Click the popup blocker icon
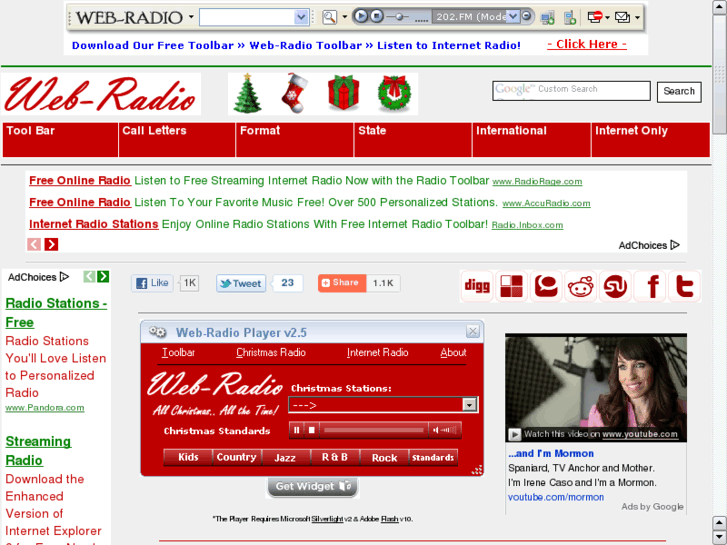727x545 pixels. pyautogui.click(x=595, y=17)
